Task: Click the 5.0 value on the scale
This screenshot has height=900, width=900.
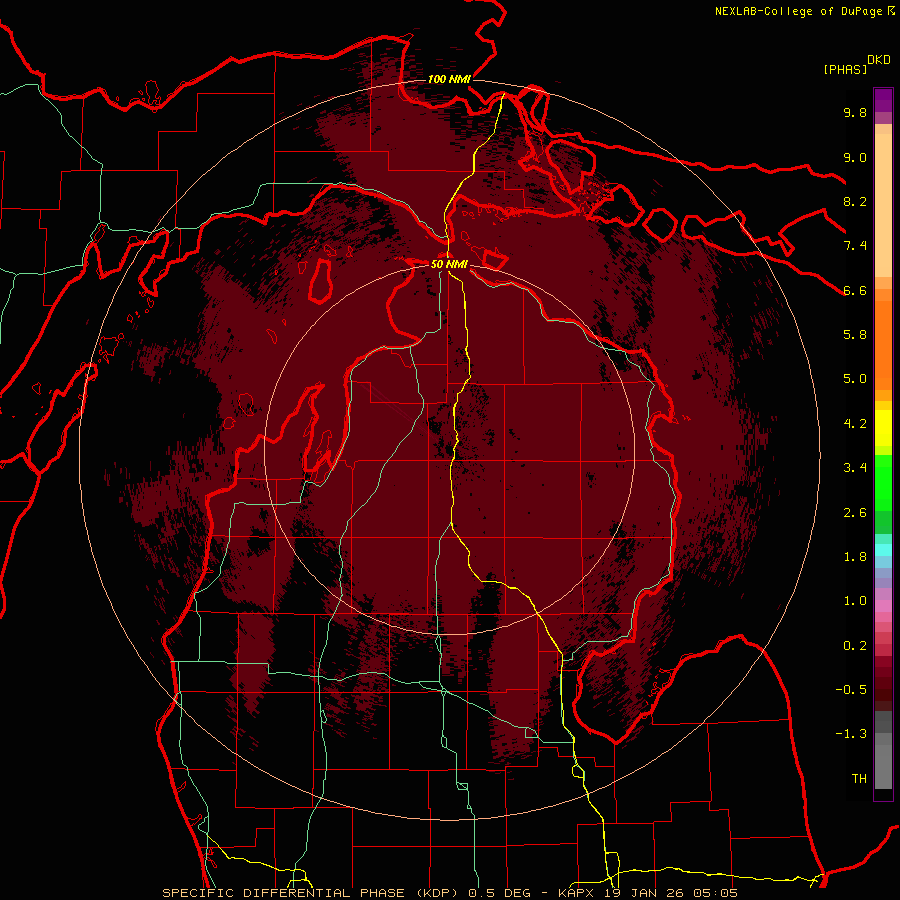Action: click(x=855, y=379)
